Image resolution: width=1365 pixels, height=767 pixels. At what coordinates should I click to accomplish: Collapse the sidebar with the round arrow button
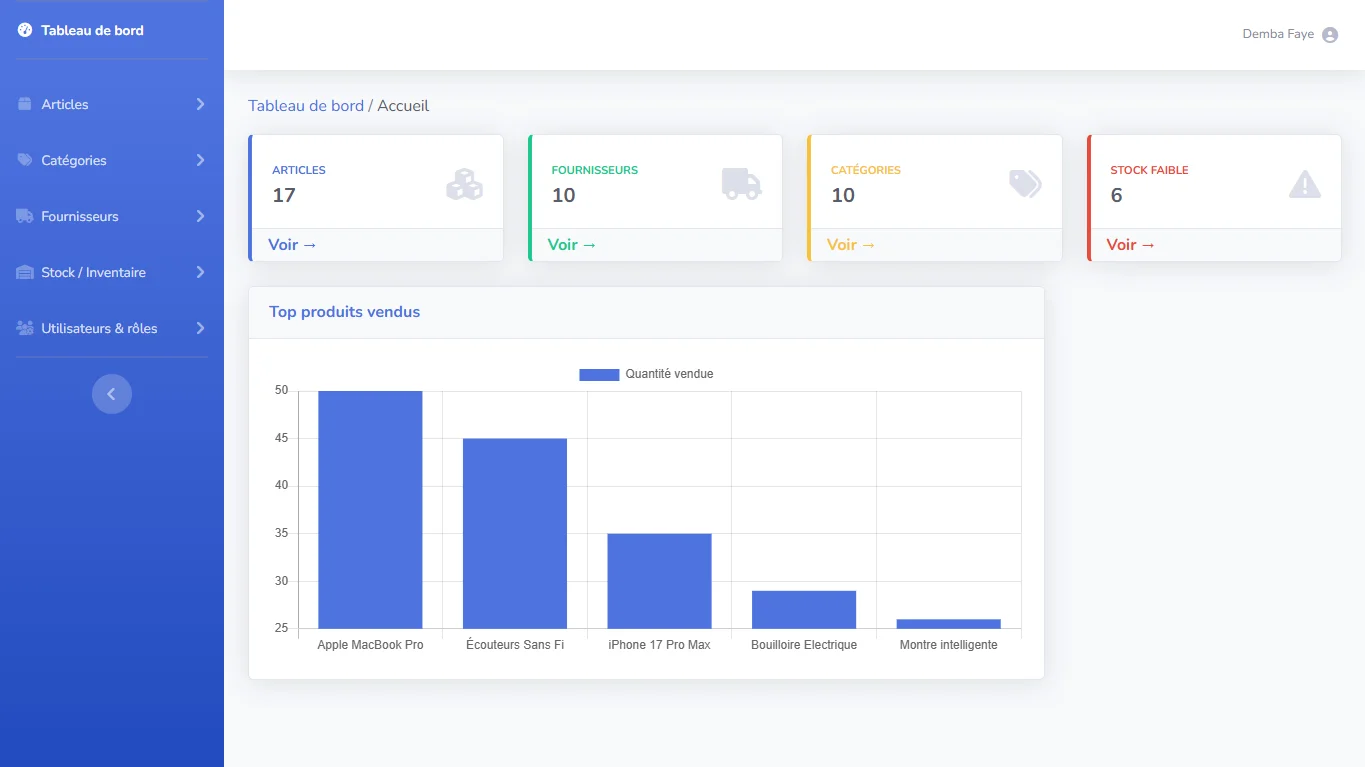pos(112,394)
